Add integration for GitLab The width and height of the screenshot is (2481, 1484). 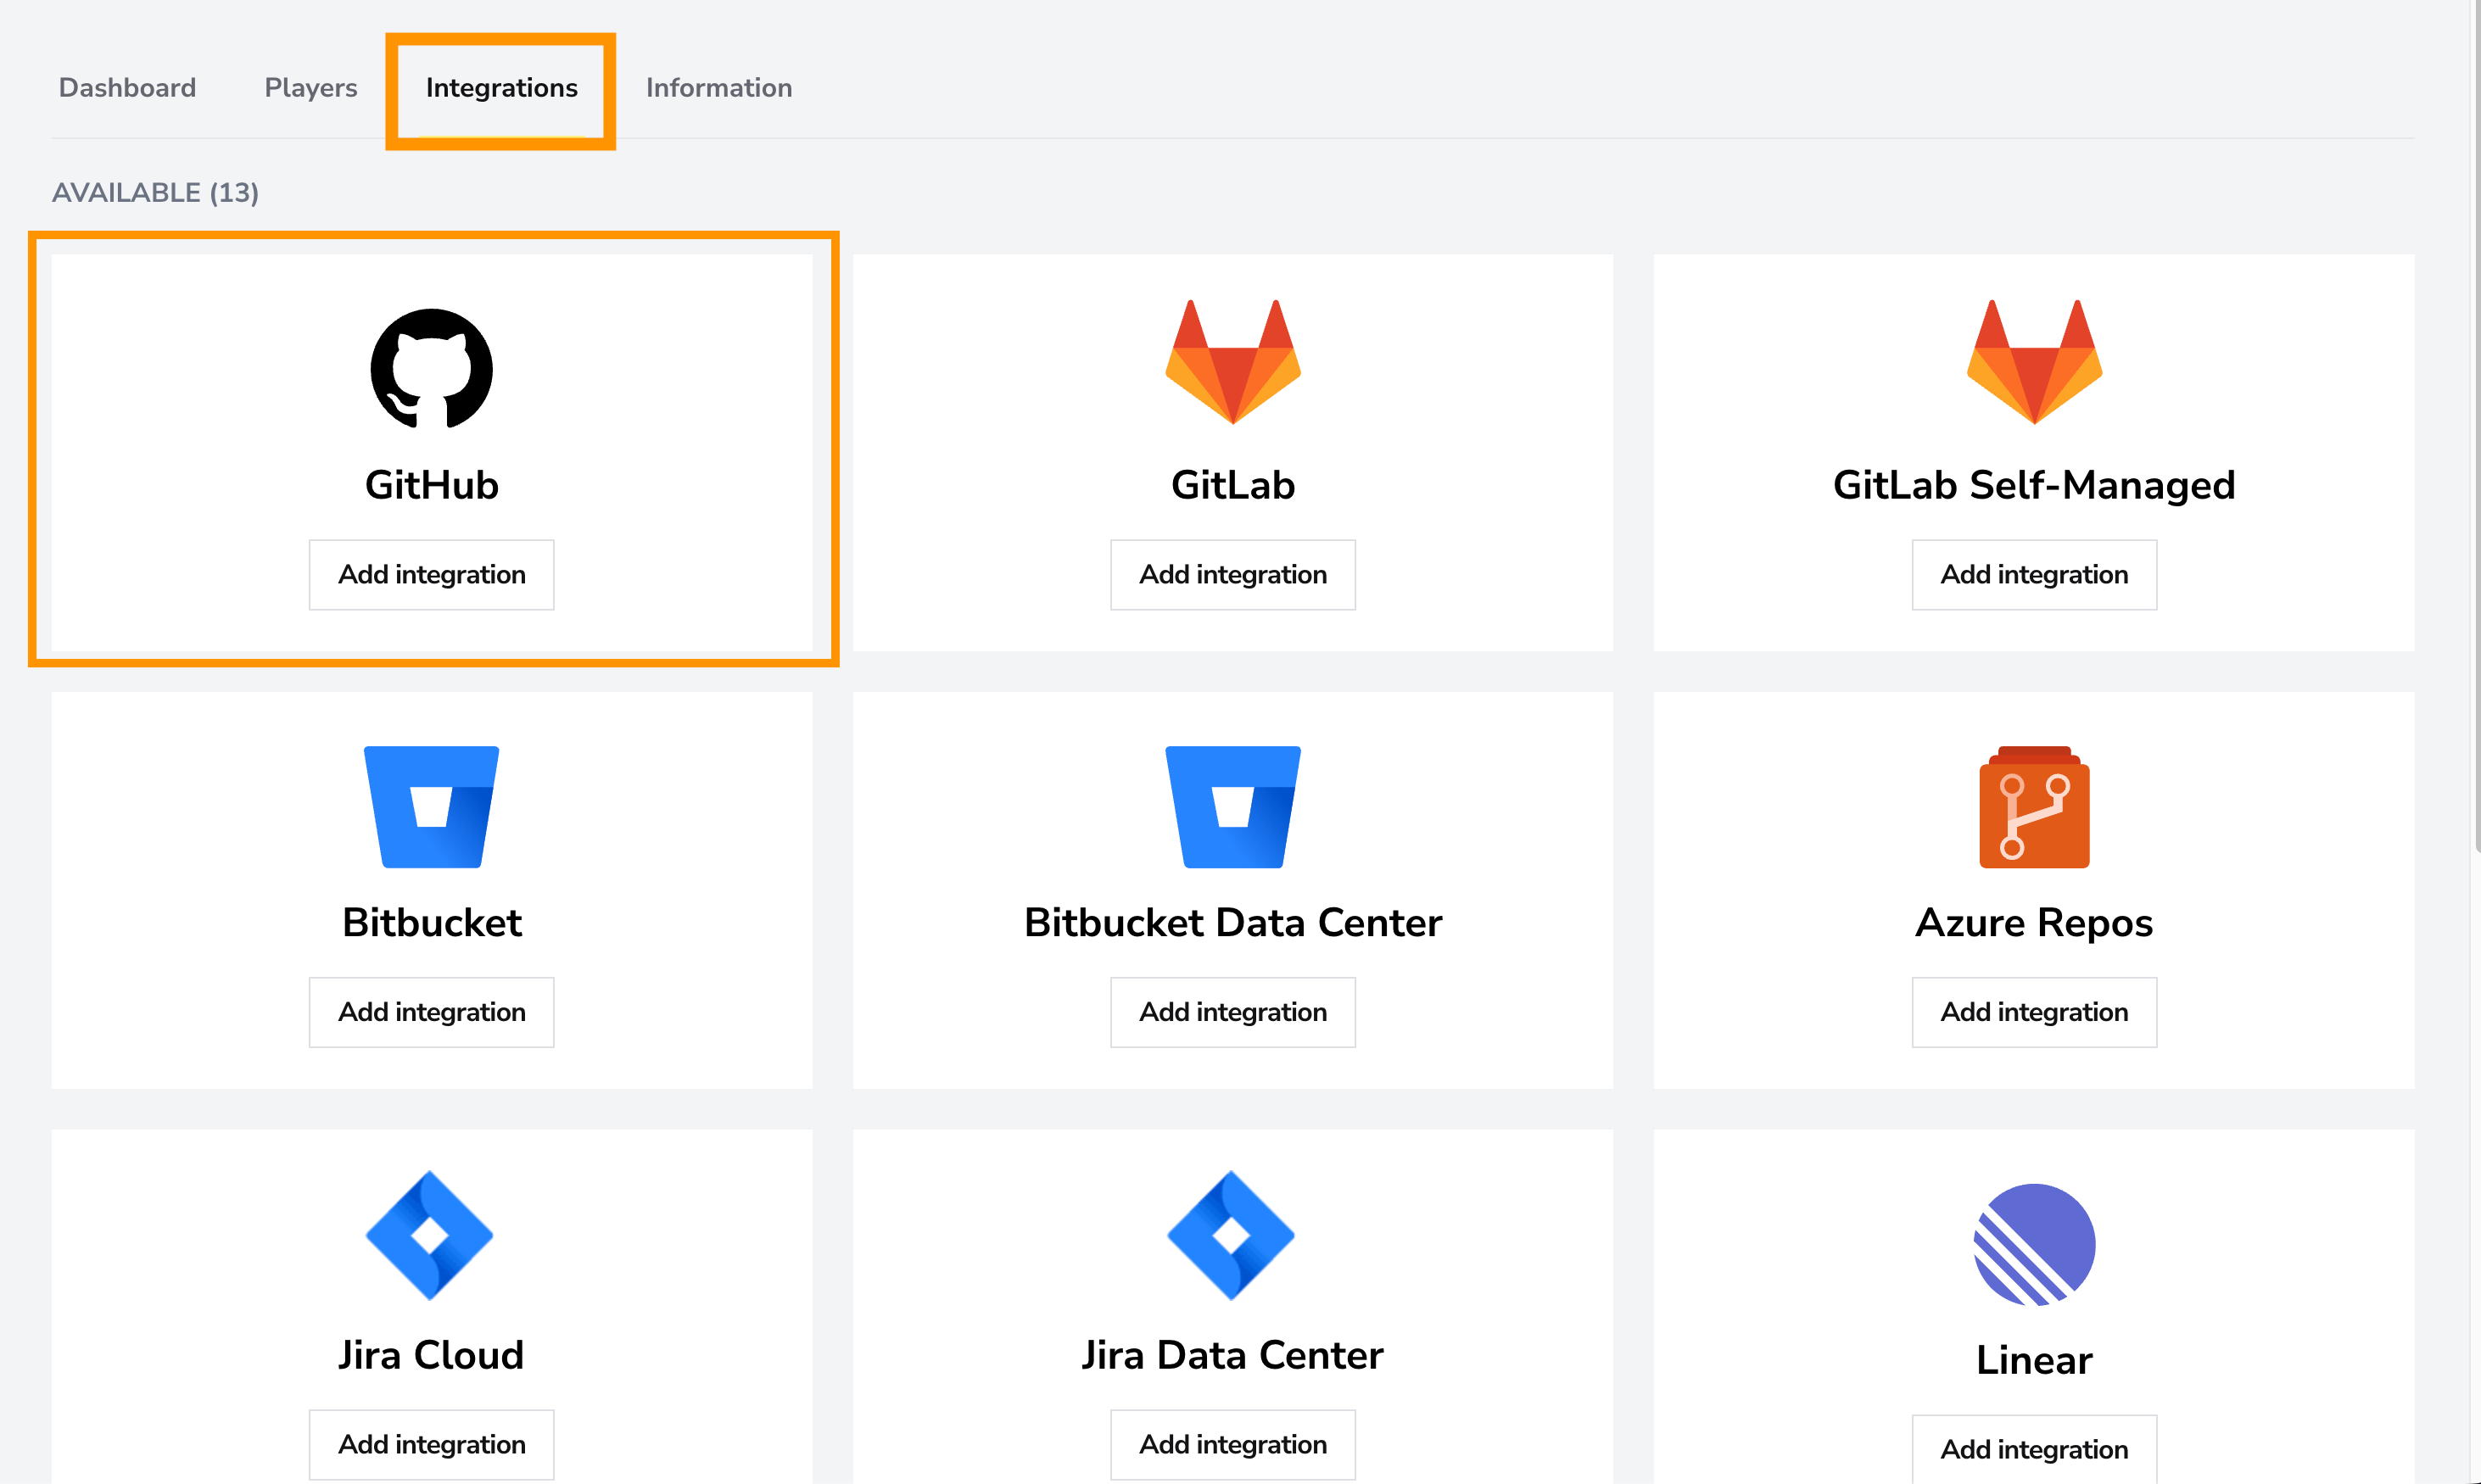pos(1233,575)
